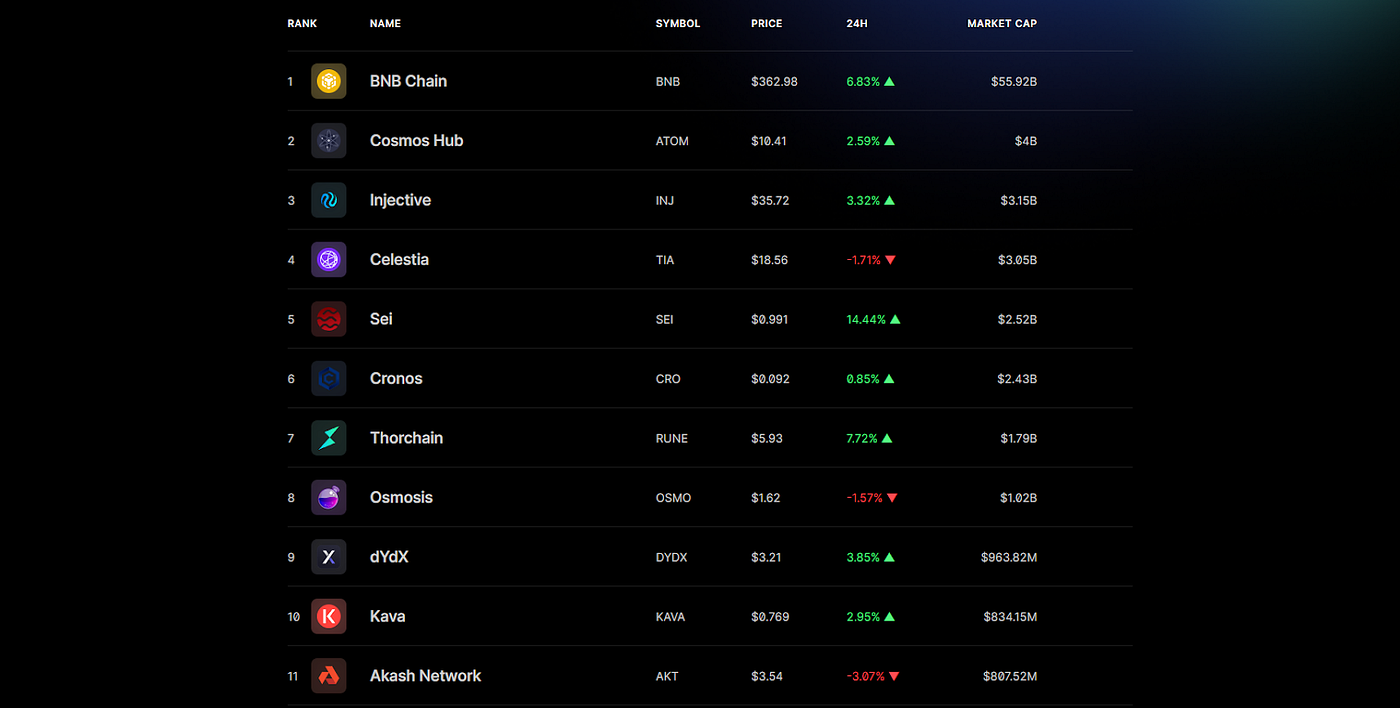Screen dimensions: 1400x708
Task: Click the $362.98 price value
Action: 774,81
